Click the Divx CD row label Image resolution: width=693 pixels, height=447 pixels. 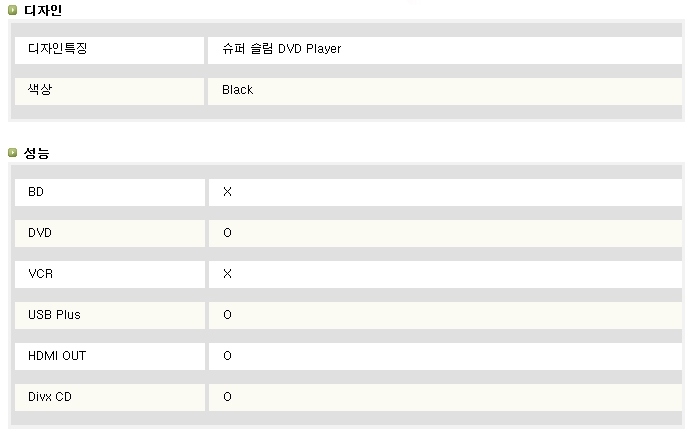point(50,397)
